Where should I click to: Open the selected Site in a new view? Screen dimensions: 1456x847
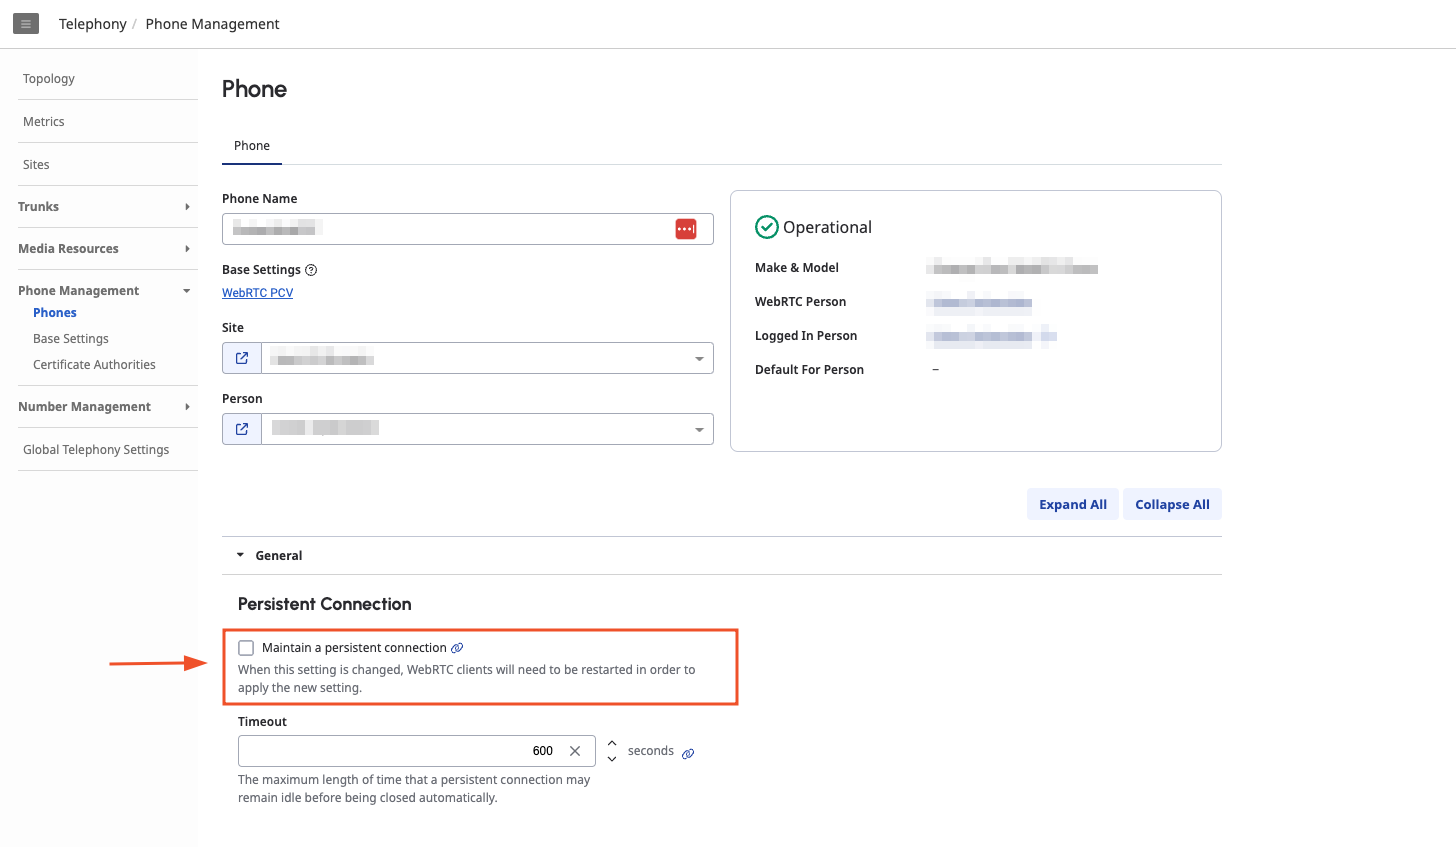pos(242,358)
